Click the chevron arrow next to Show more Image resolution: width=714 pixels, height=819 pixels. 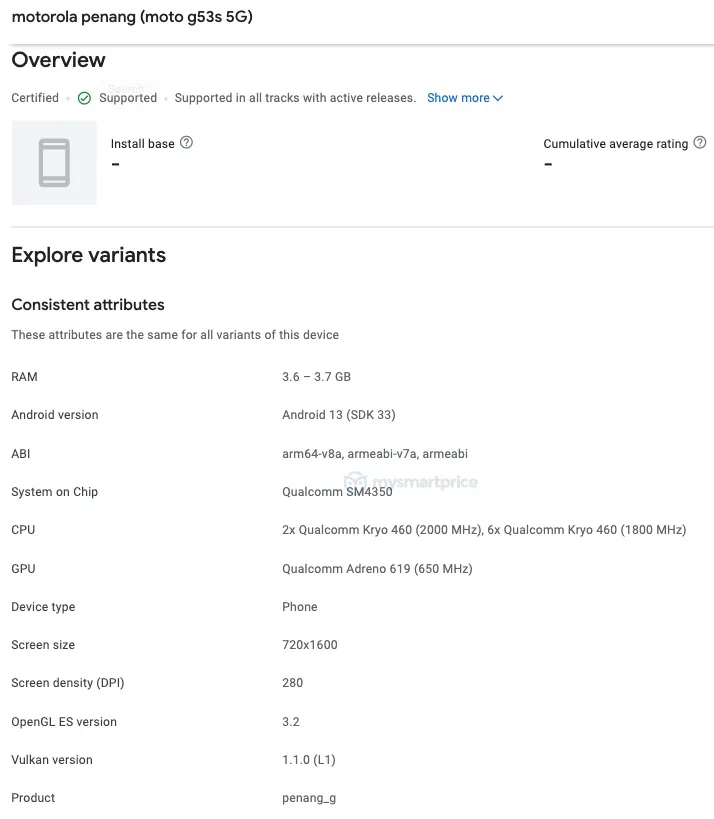(x=498, y=98)
